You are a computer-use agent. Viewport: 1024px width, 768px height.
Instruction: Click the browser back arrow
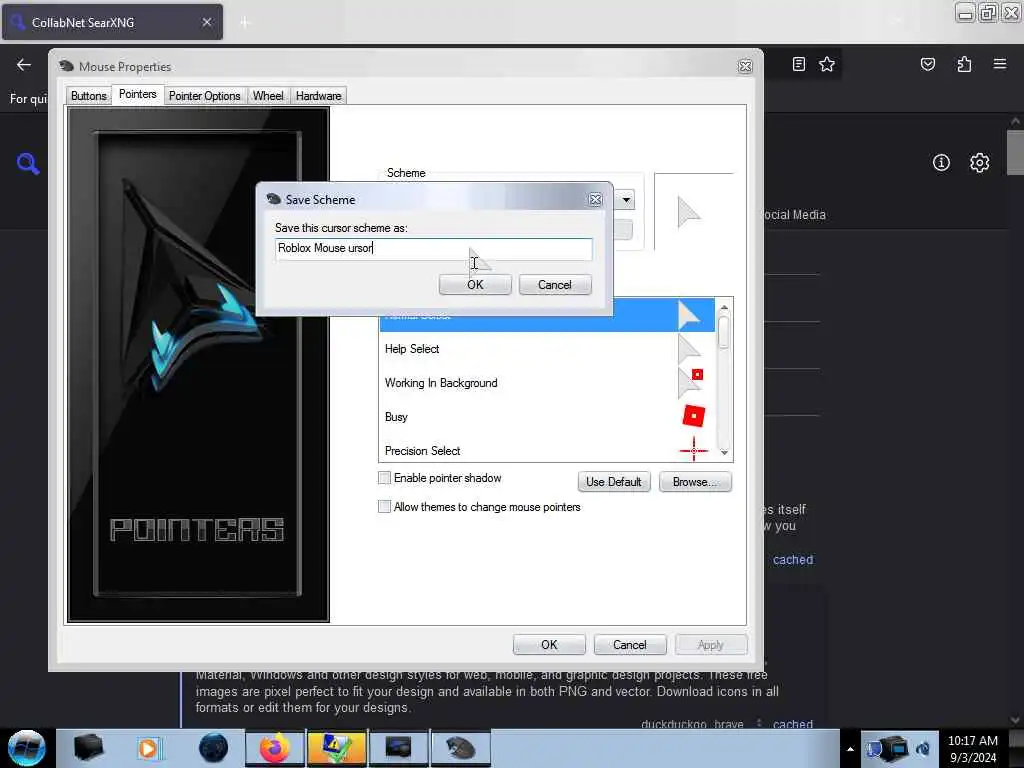click(x=24, y=64)
